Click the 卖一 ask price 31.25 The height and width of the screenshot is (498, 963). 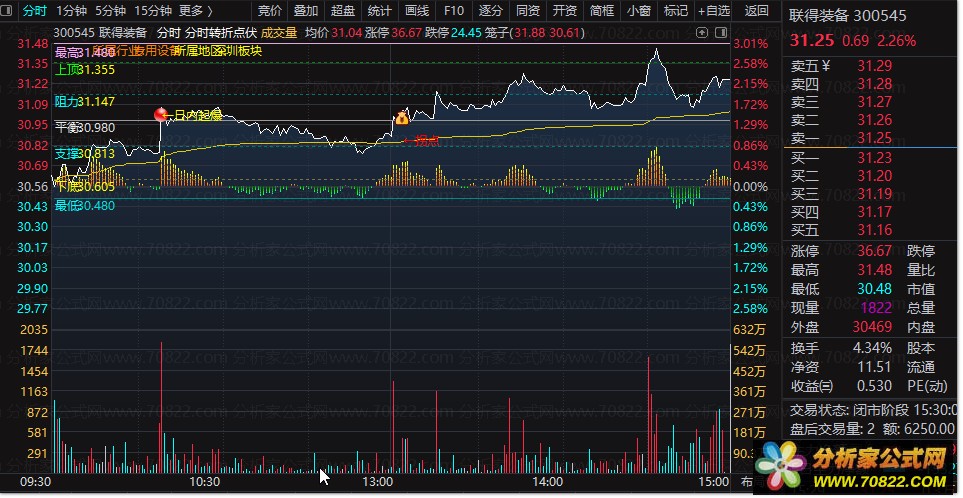pyautogui.click(x=875, y=138)
